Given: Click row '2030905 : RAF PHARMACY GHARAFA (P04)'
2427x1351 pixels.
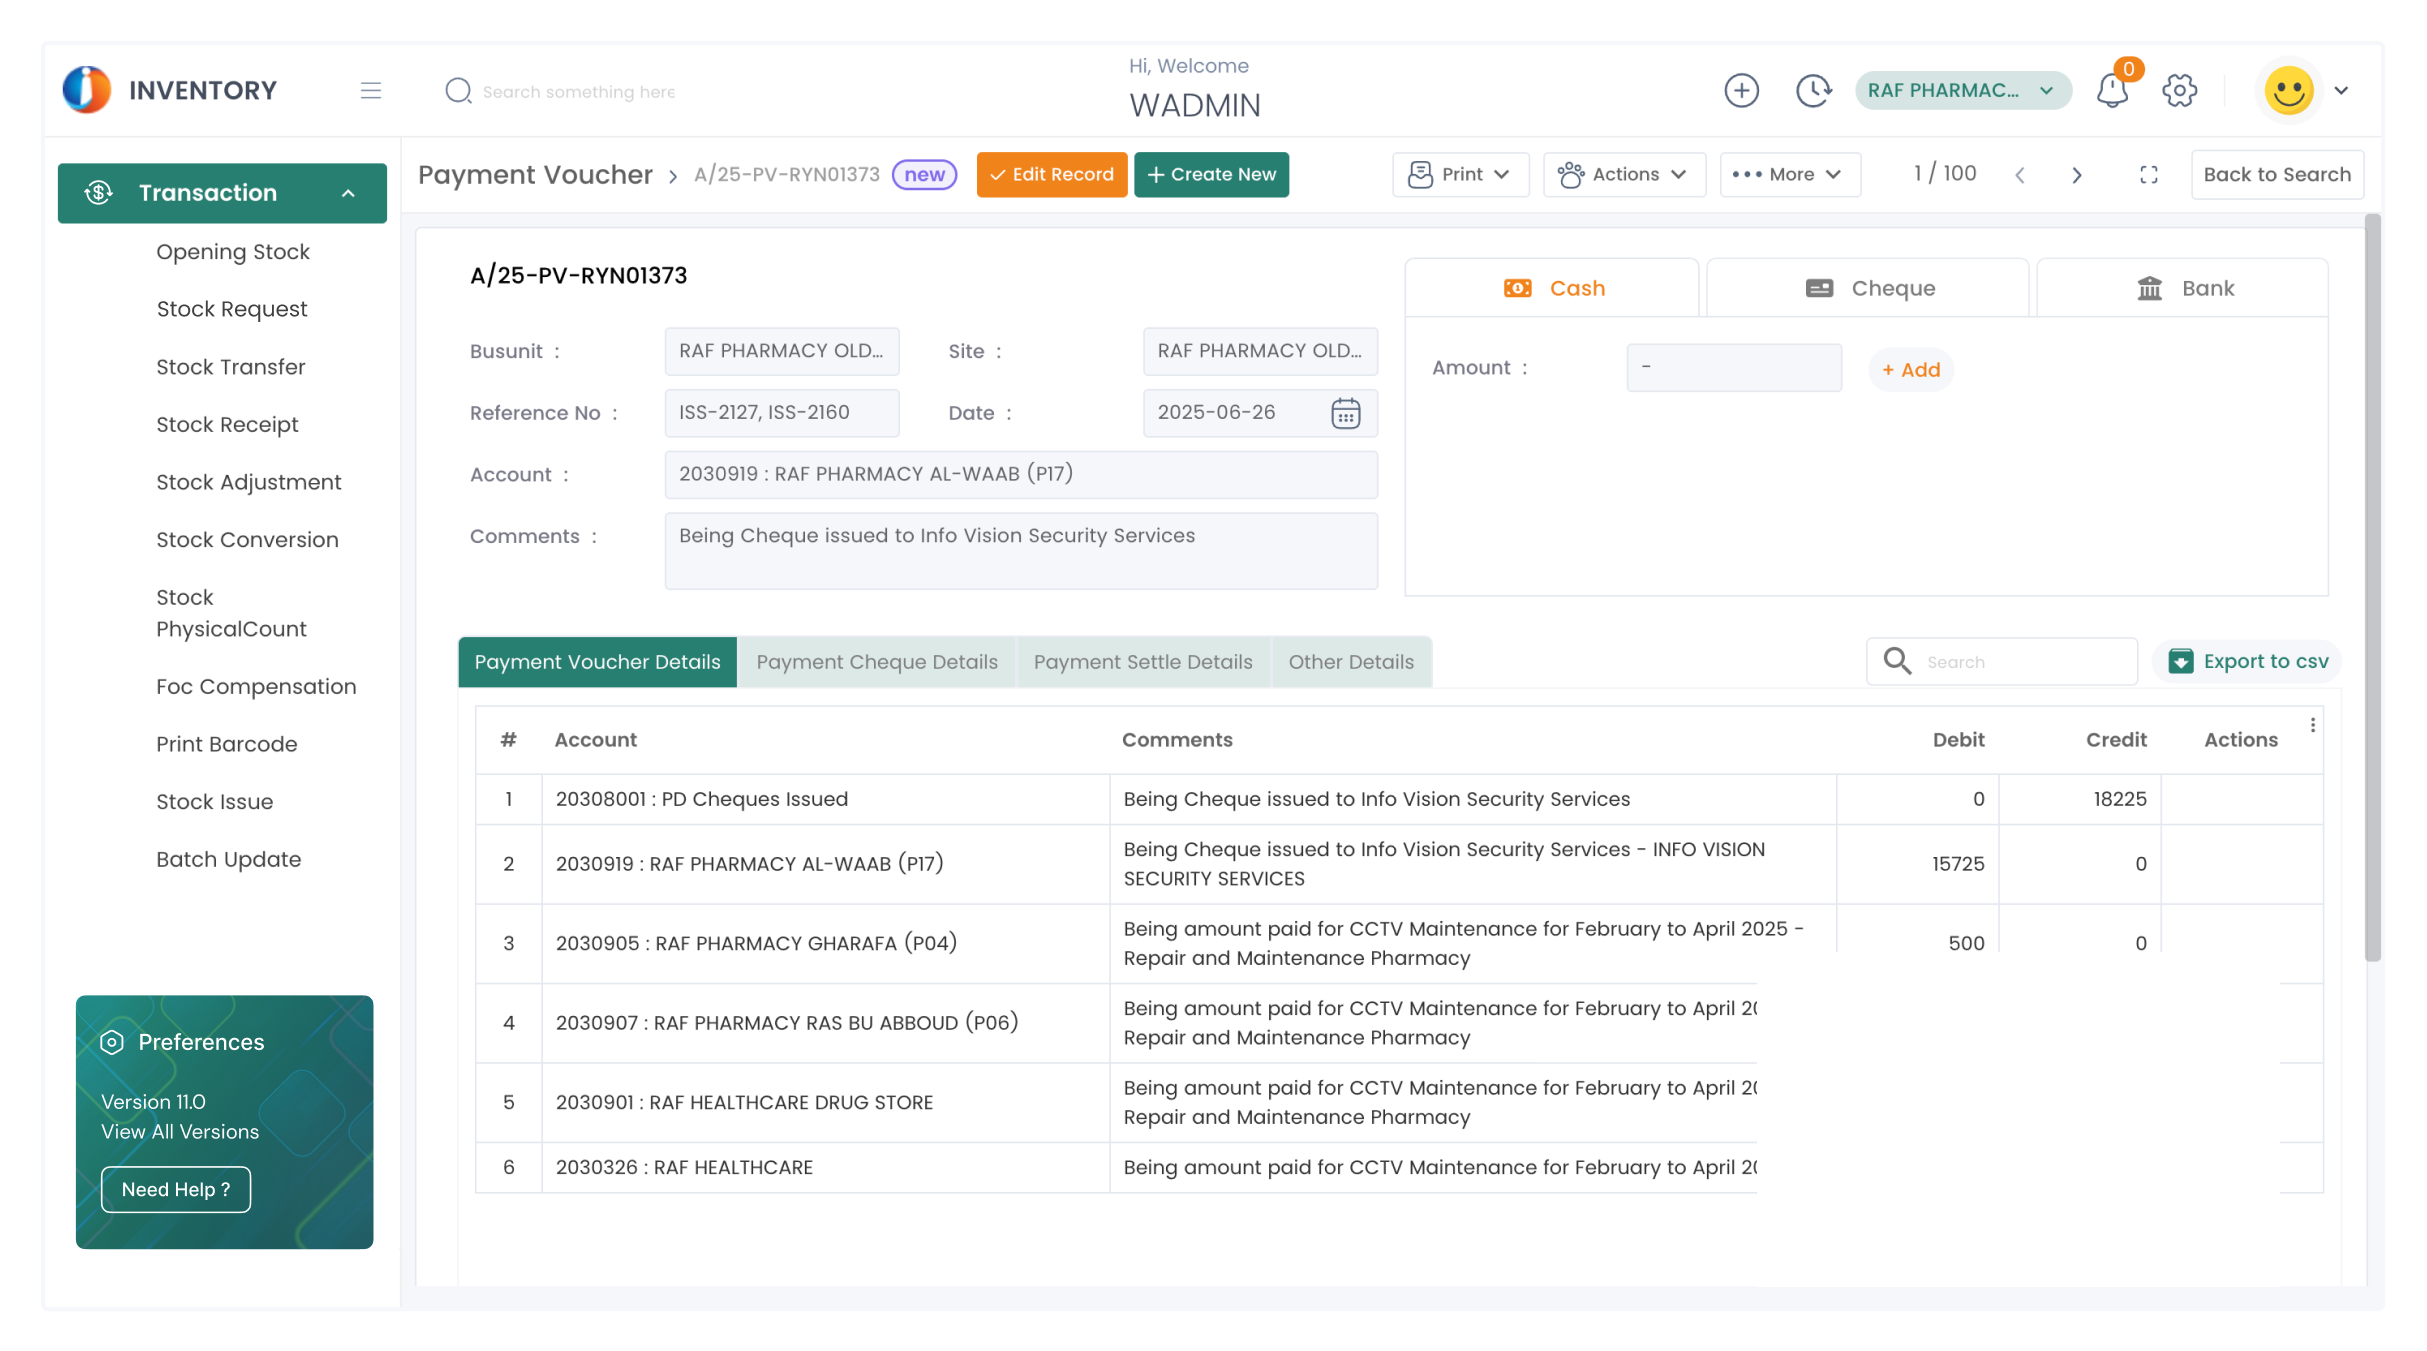Looking at the screenshot, I should coord(1398,943).
